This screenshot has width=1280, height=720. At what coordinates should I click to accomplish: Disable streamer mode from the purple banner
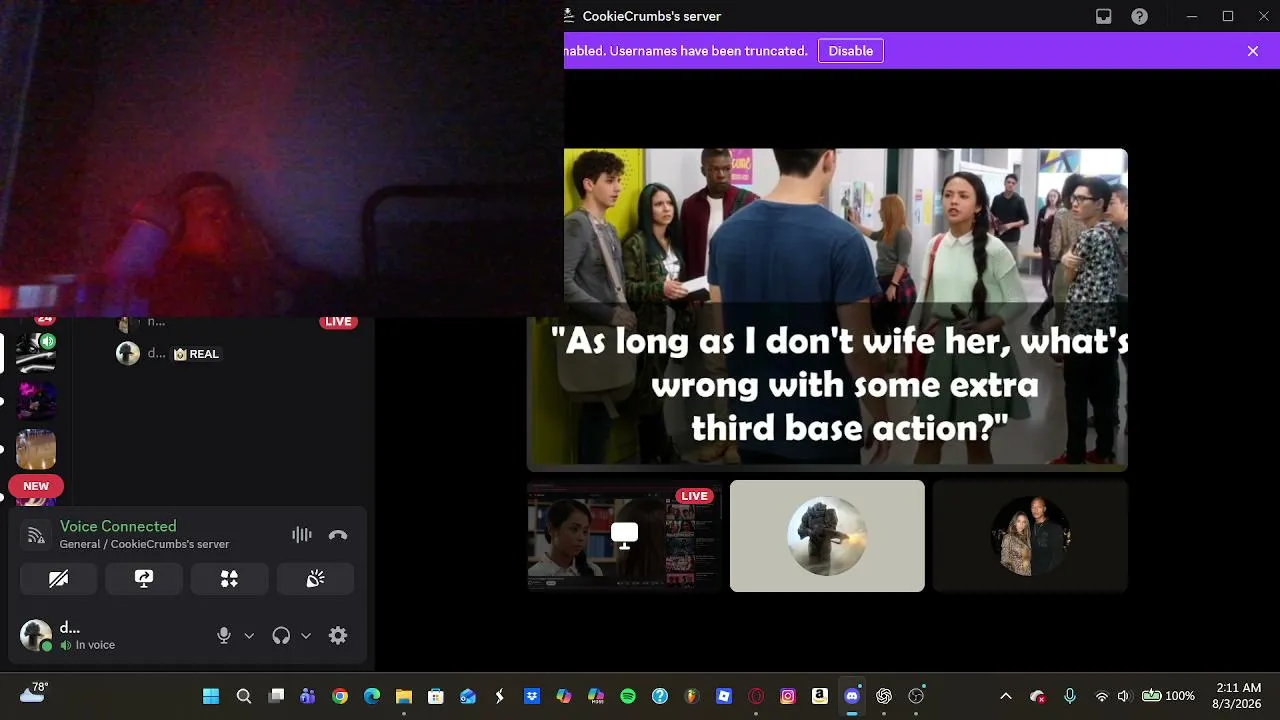(x=851, y=51)
